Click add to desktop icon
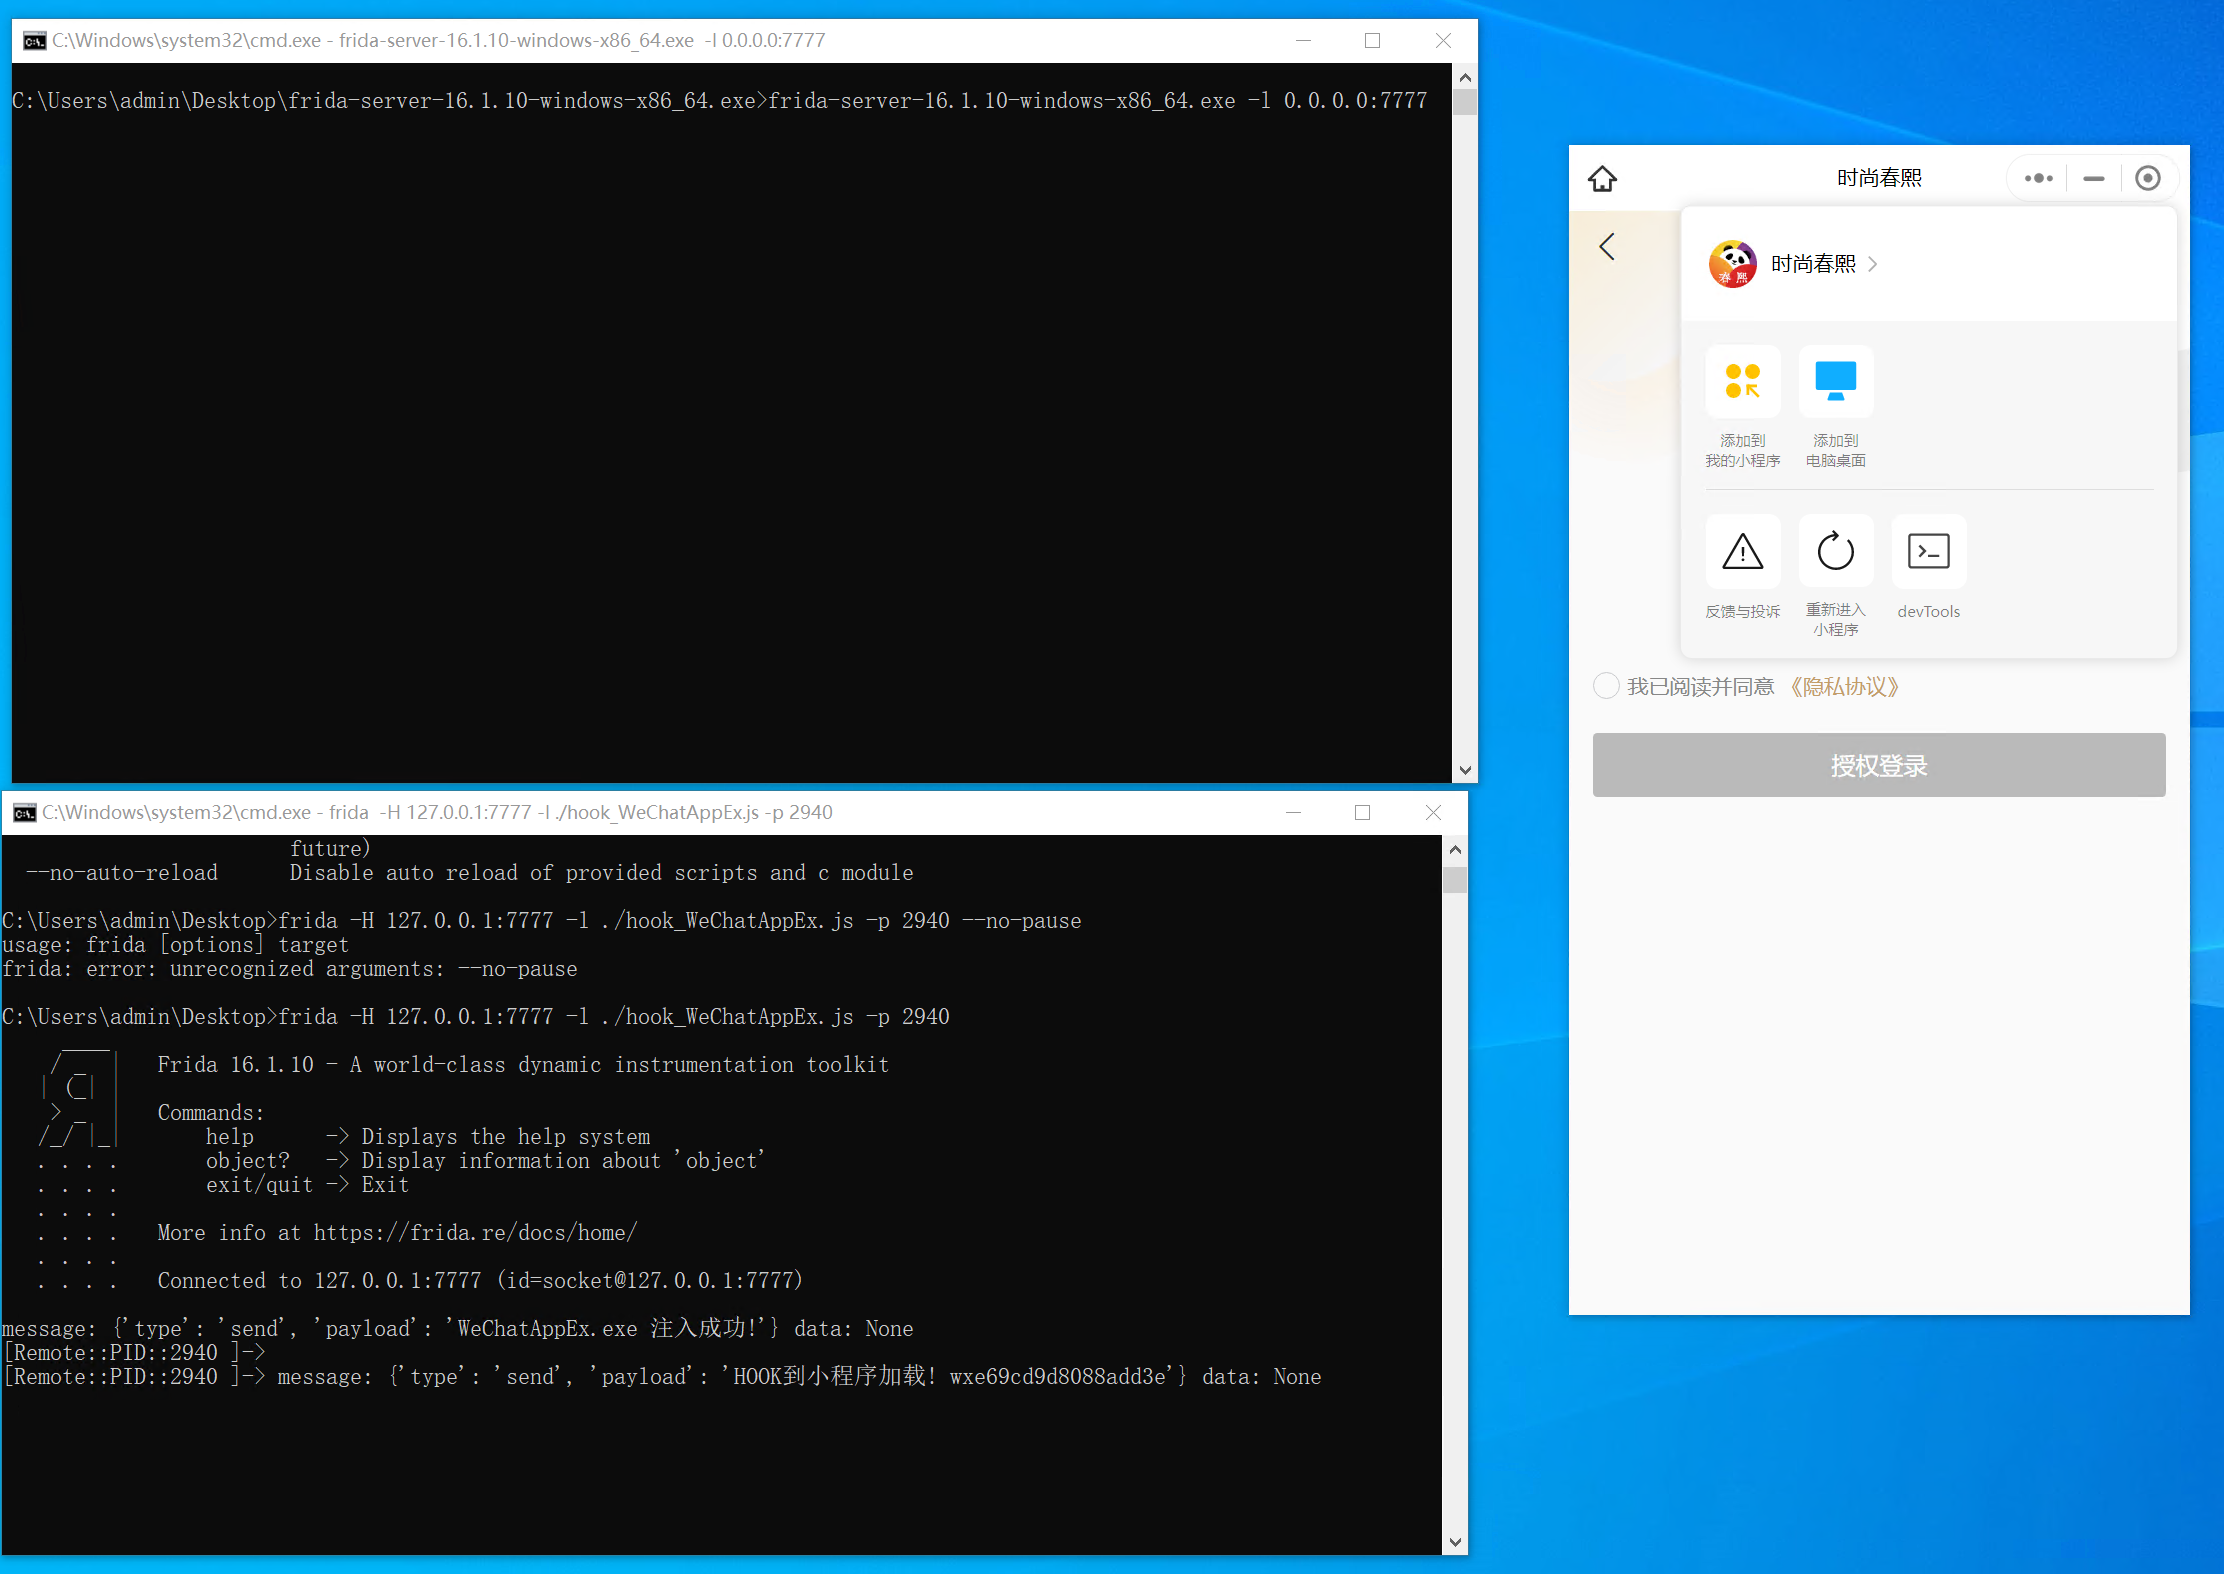The height and width of the screenshot is (1574, 2224). point(1835,382)
